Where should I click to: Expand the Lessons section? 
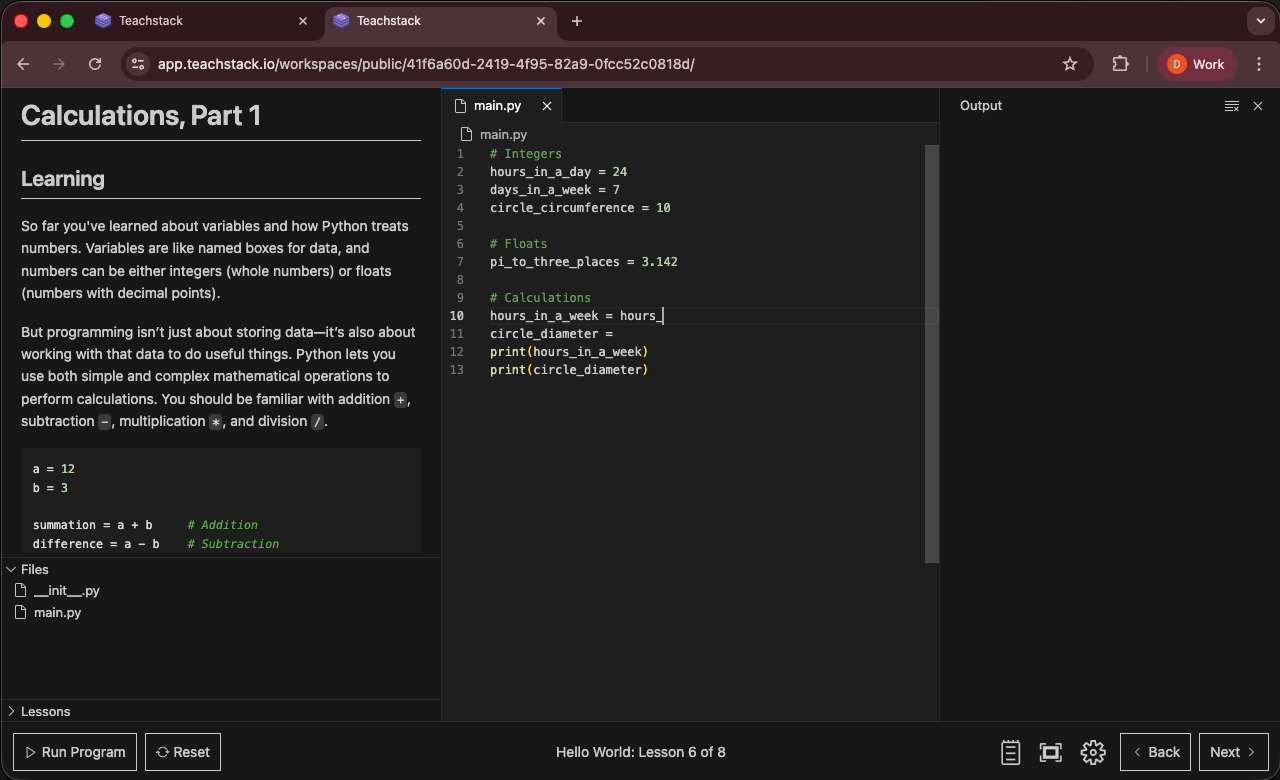pos(11,711)
